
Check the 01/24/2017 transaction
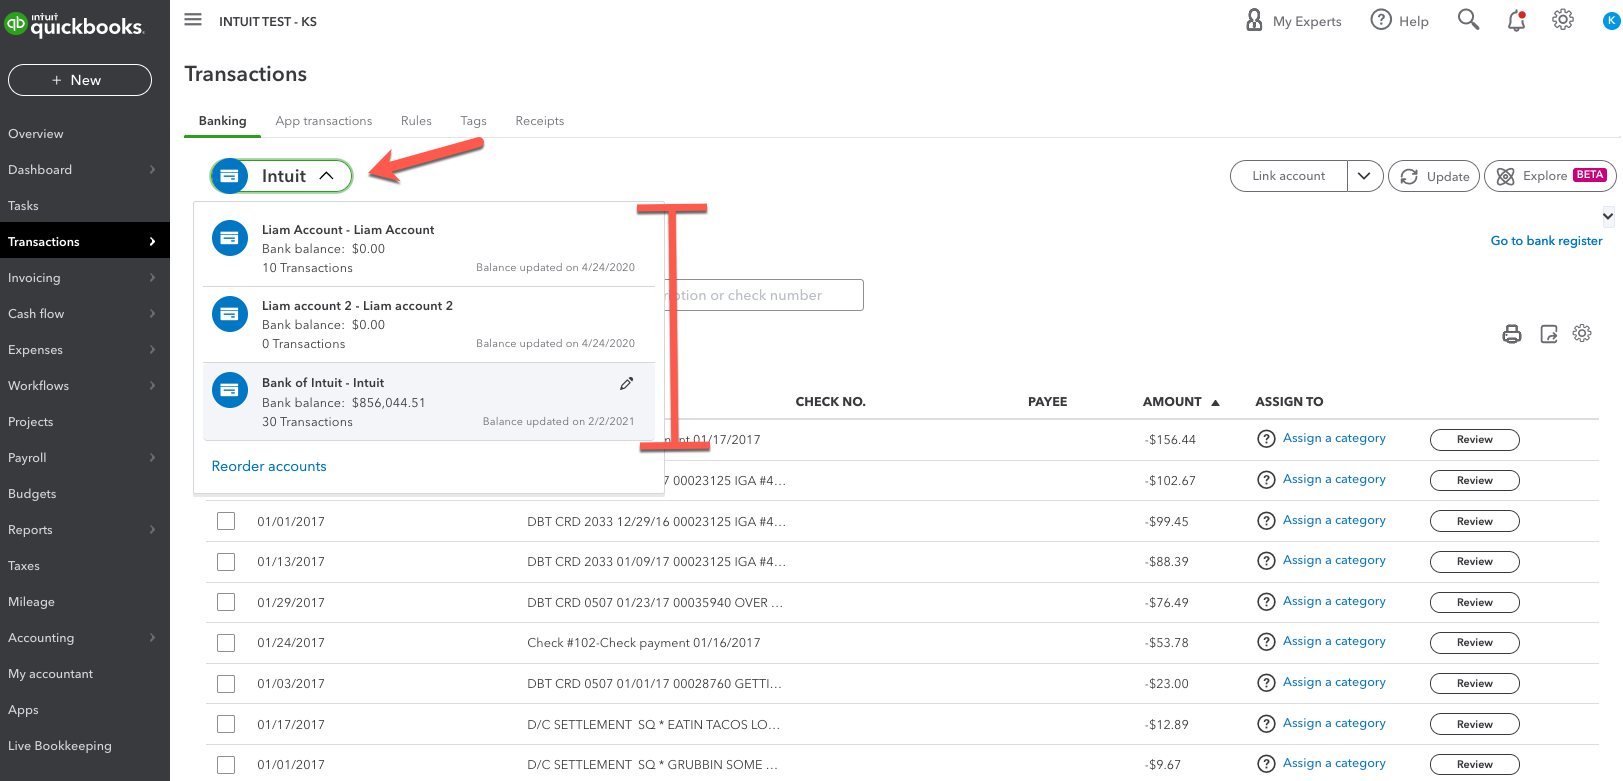pos(226,643)
